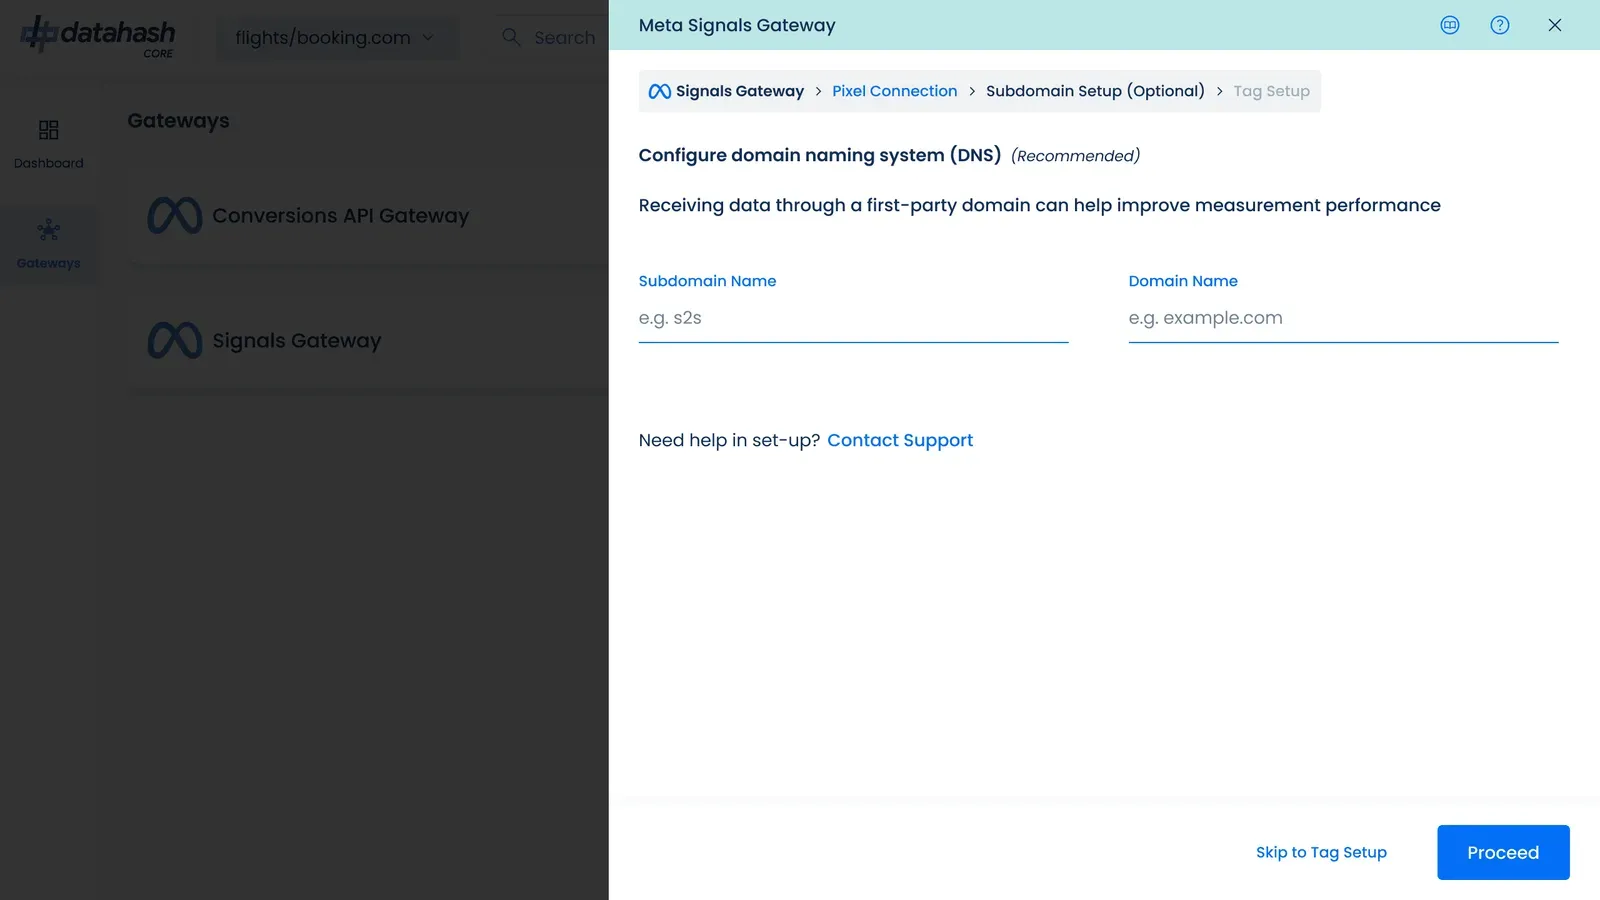Viewport: 1600px width, 900px height.
Task: Click the search magnifier icon
Action: point(511,37)
